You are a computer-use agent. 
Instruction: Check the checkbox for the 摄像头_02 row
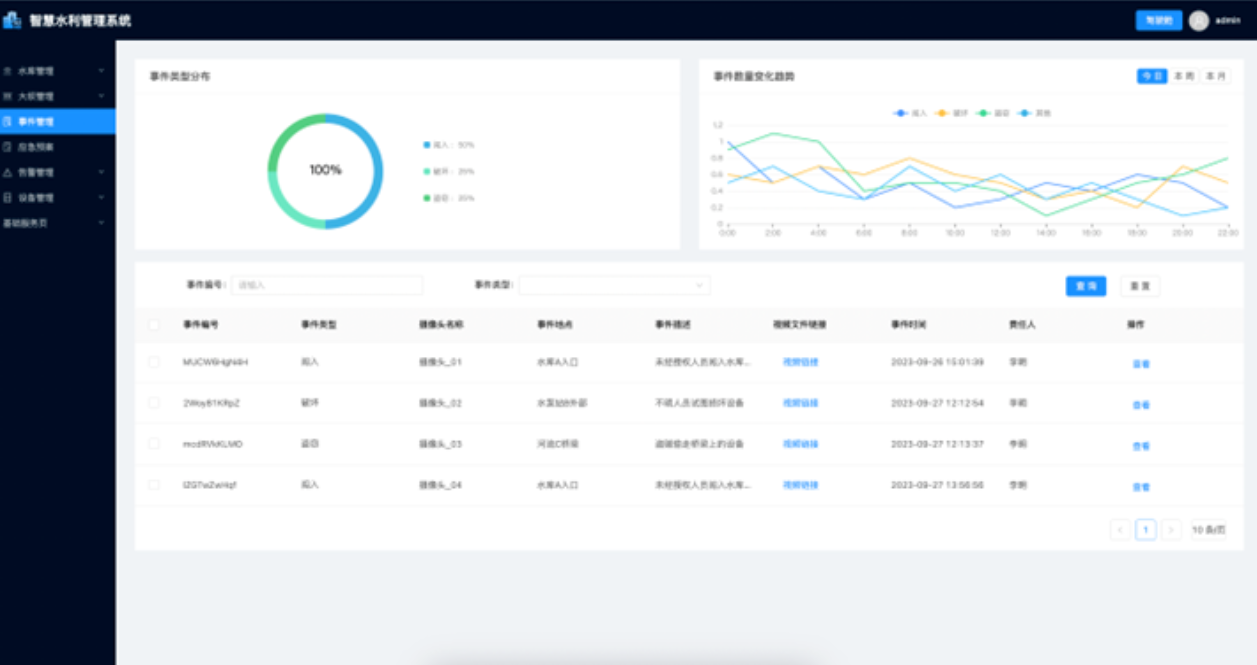point(154,402)
